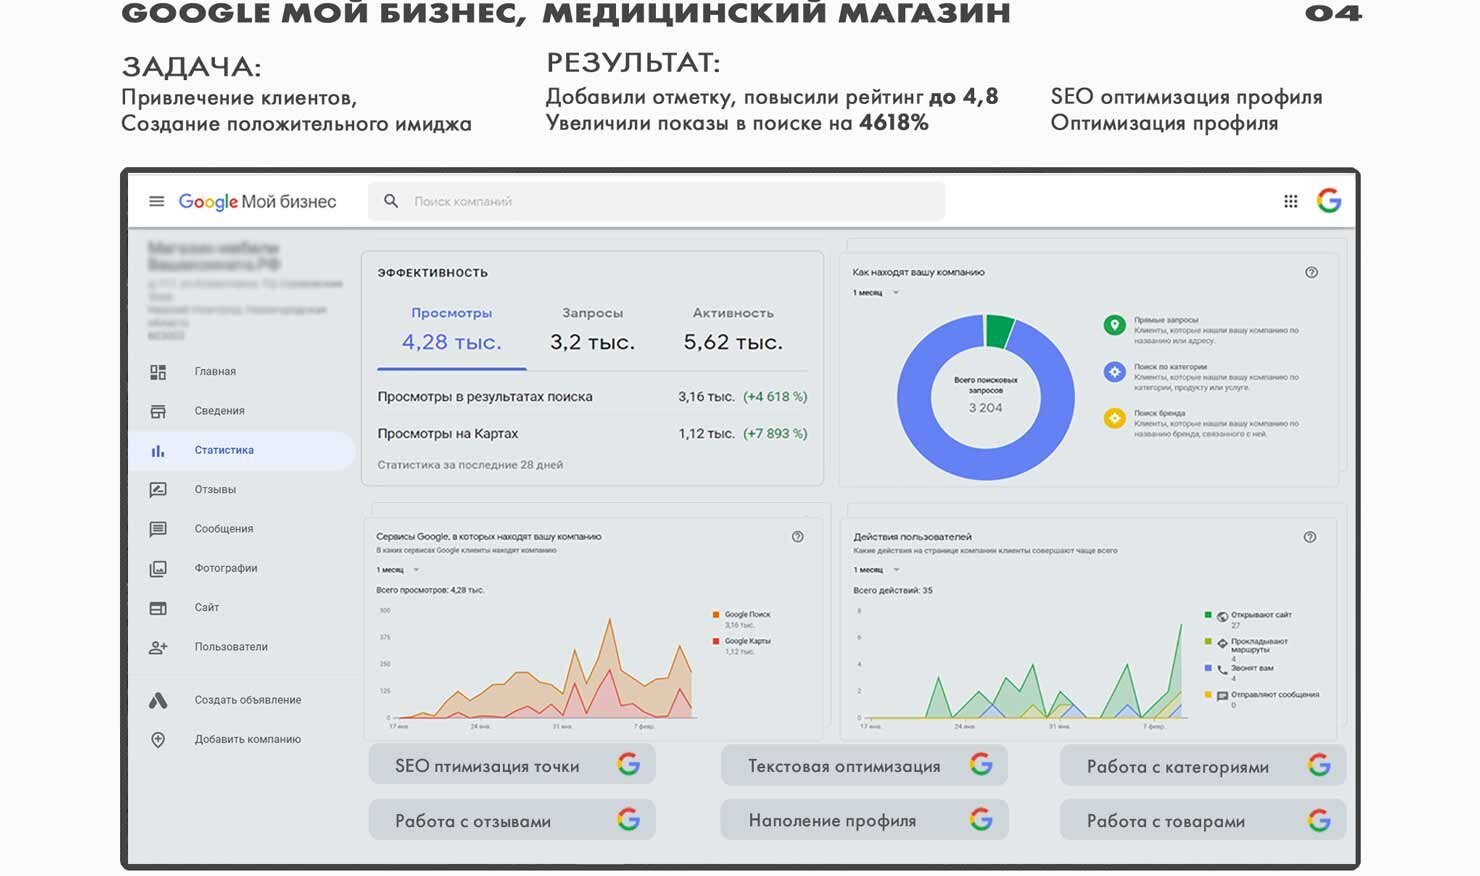Image resolution: width=1480 pixels, height=876 pixels.
Task: Click the phone icon beside Звонят вам
Action: pos(1222,669)
